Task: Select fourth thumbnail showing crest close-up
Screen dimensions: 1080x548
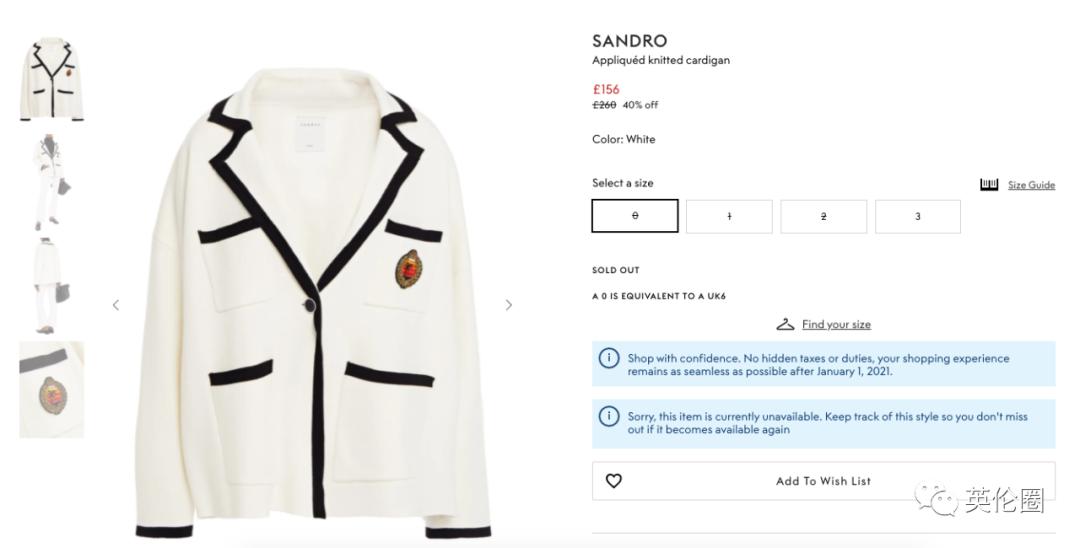Action: 52,390
